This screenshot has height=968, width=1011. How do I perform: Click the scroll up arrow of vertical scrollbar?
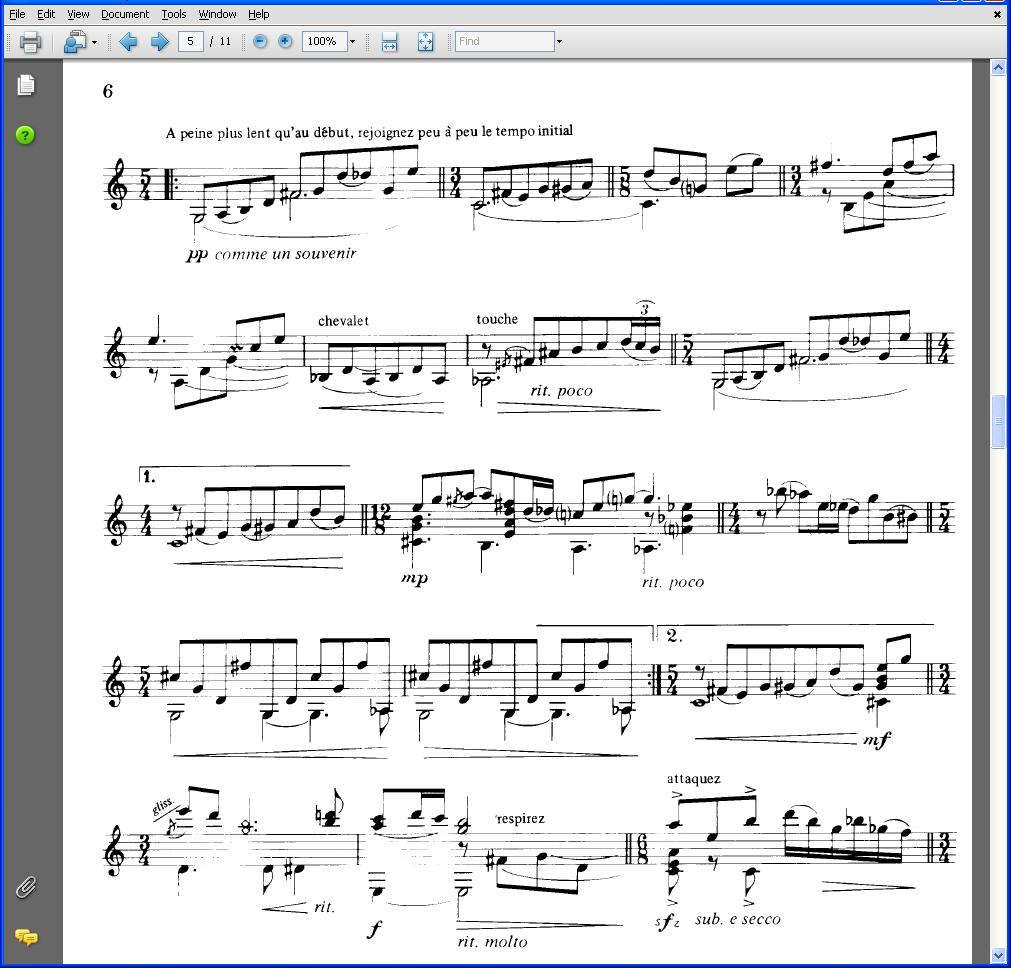click(998, 68)
